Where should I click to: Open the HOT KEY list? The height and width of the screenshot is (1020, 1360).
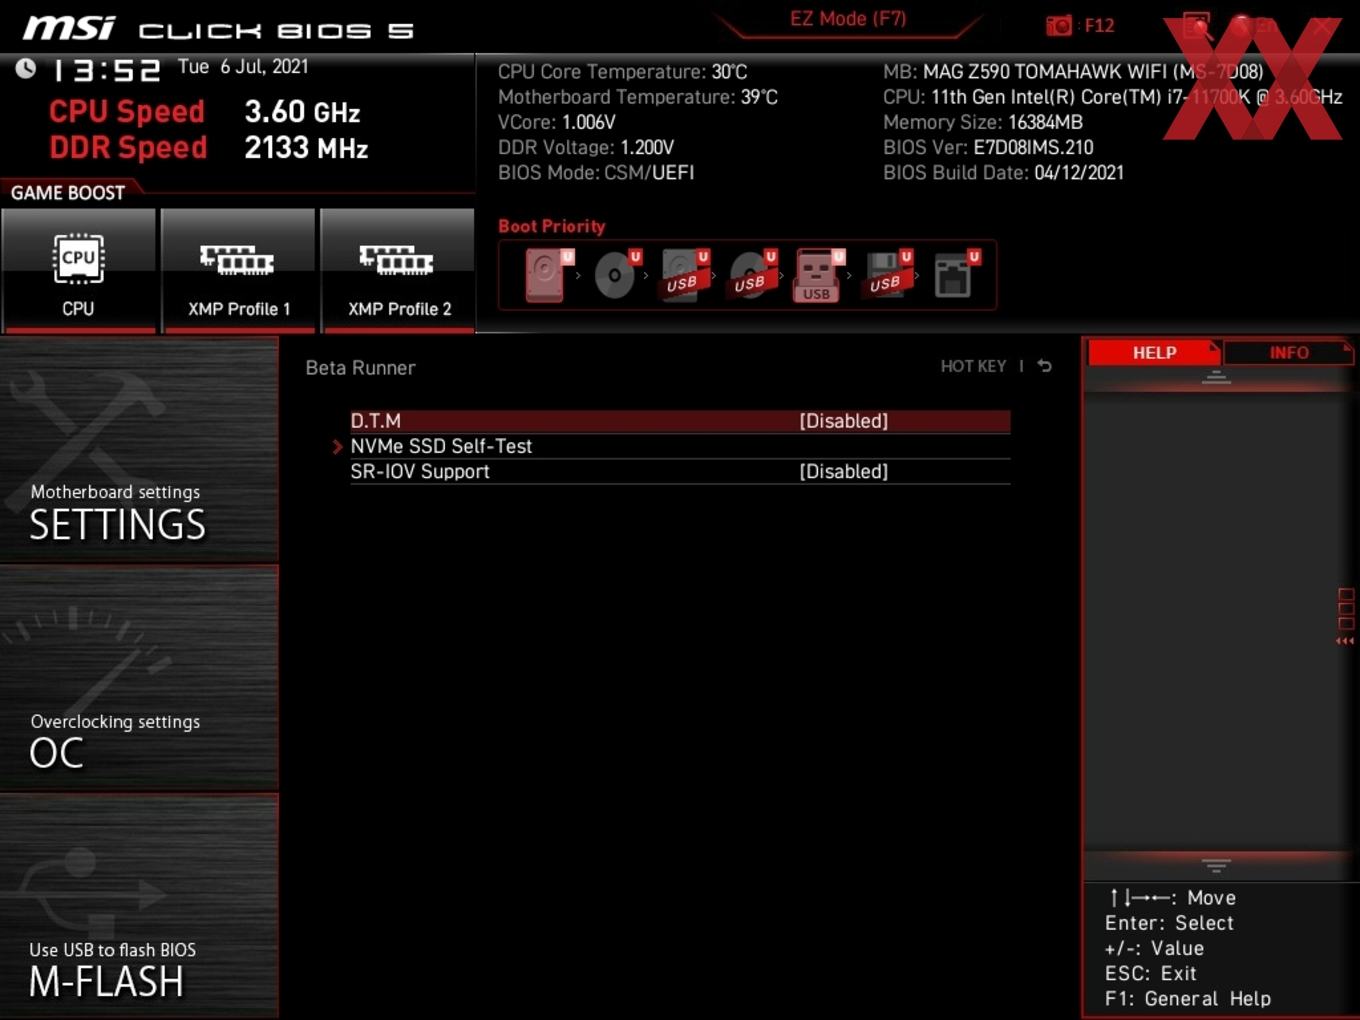[x=973, y=366]
